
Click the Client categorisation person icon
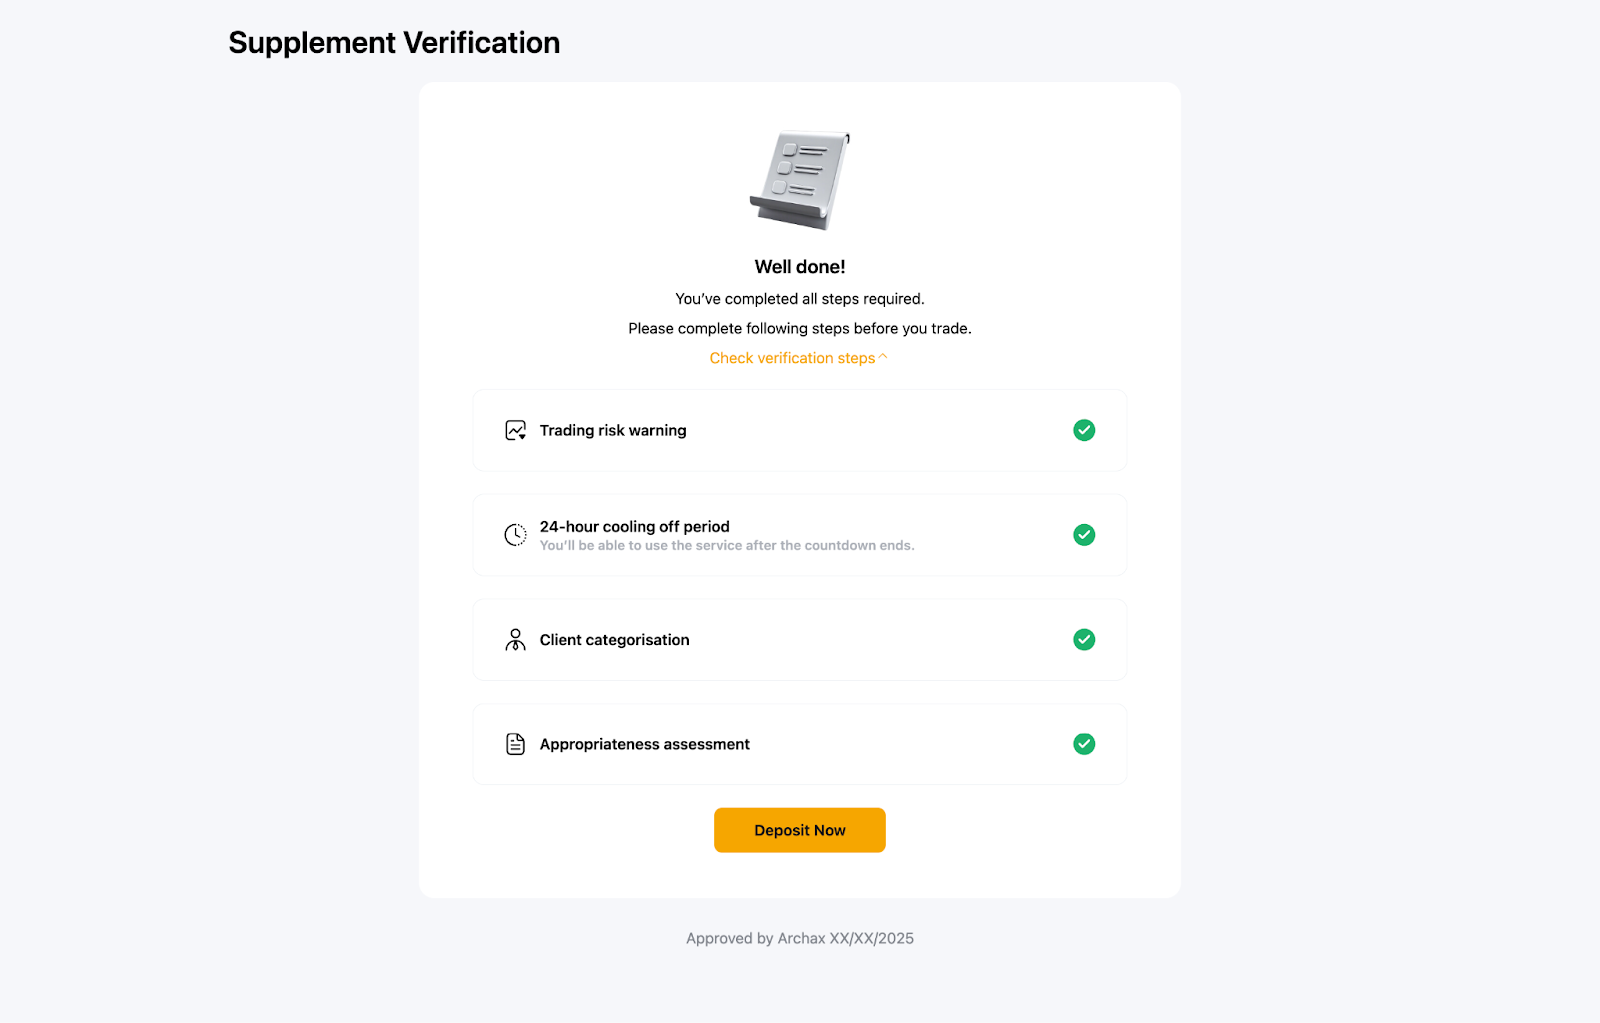pyautogui.click(x=515, y=640)
